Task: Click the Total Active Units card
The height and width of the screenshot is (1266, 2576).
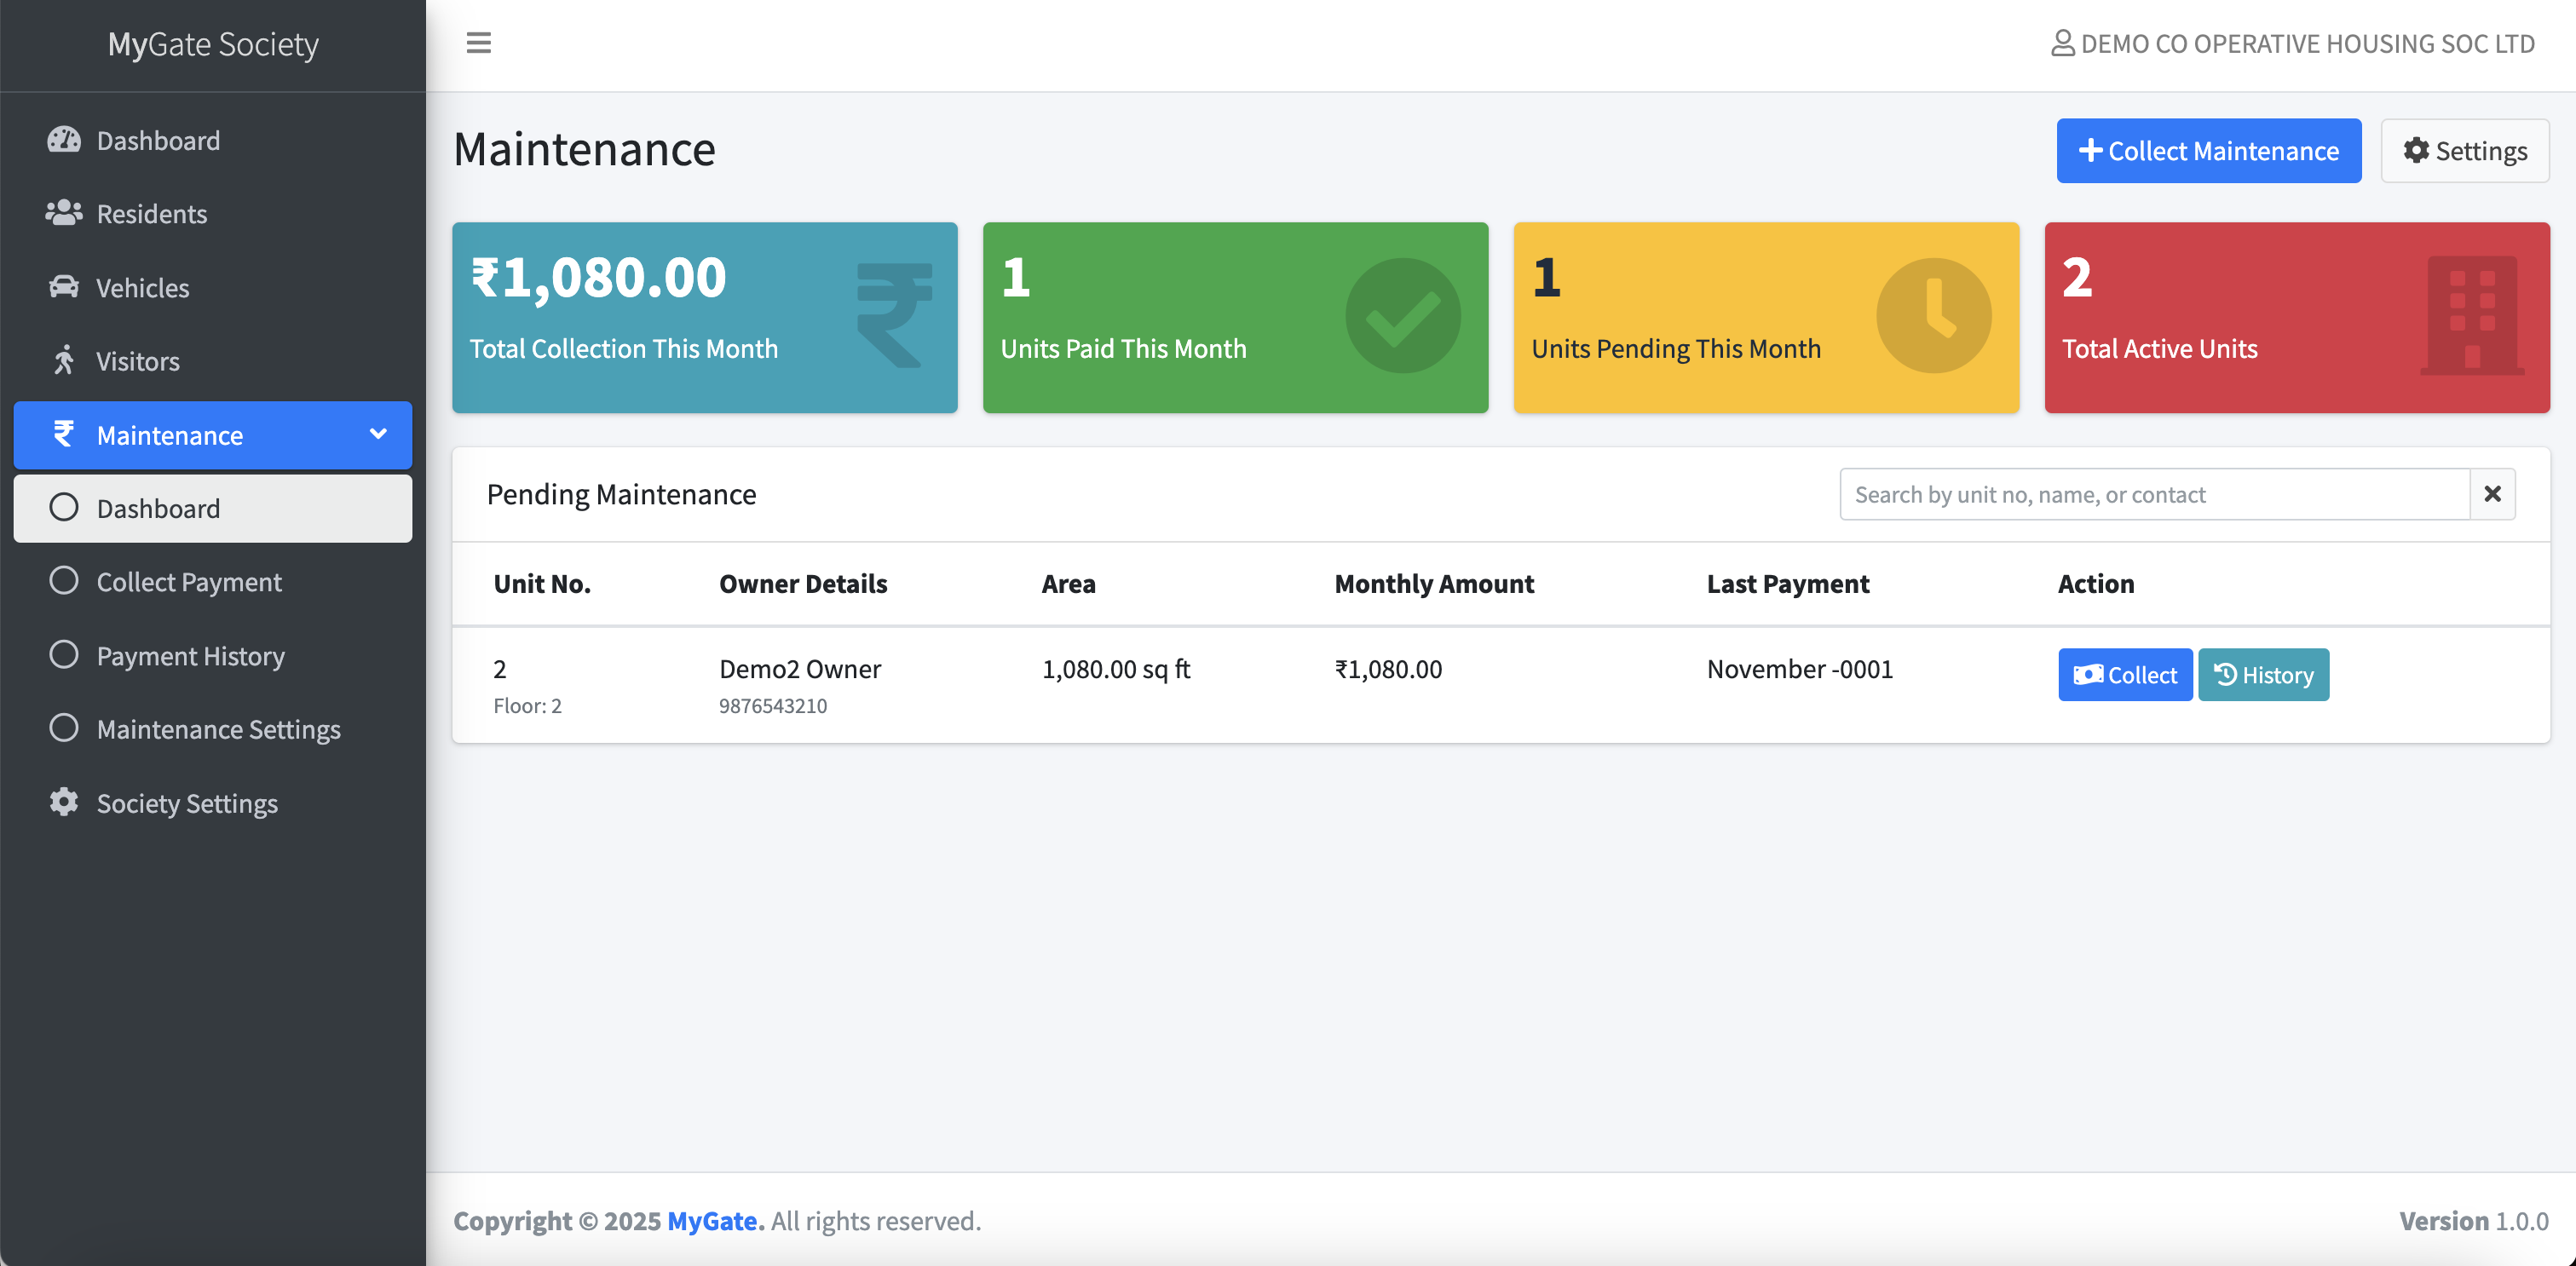Action: pos(2297,317)
